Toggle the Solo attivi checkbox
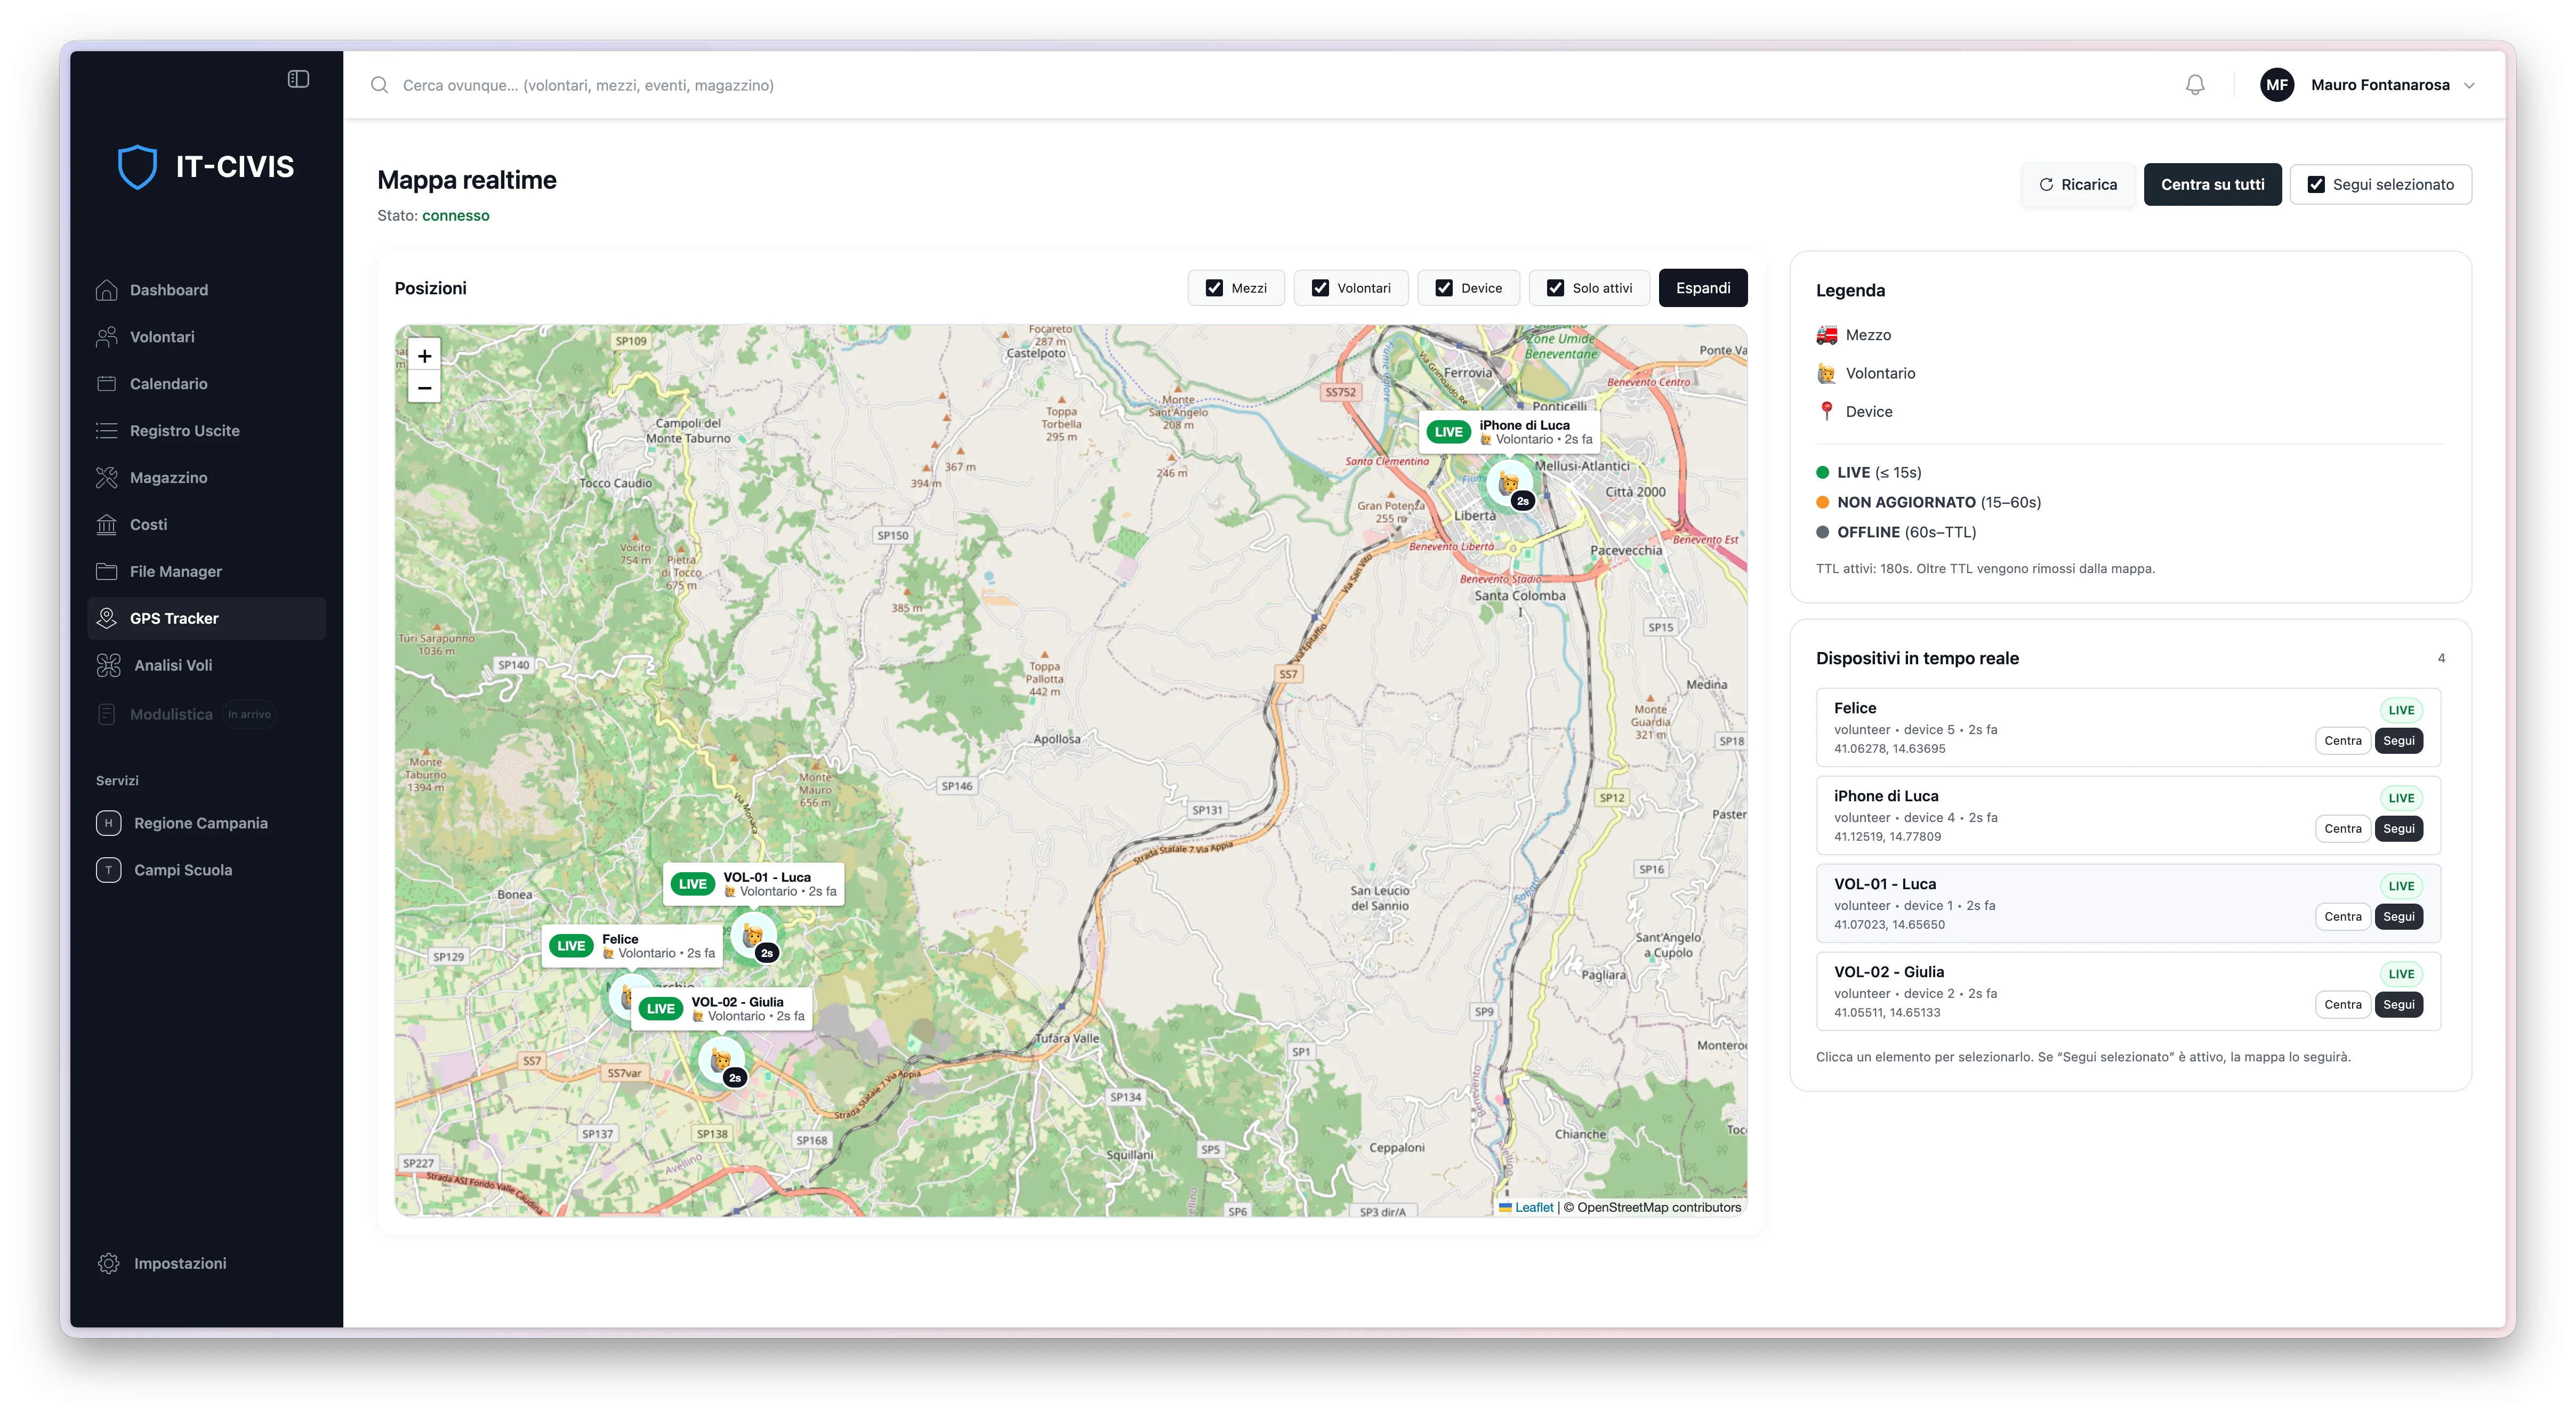The width and height of the screenshot is (2576, 1417). point(1555,288)
